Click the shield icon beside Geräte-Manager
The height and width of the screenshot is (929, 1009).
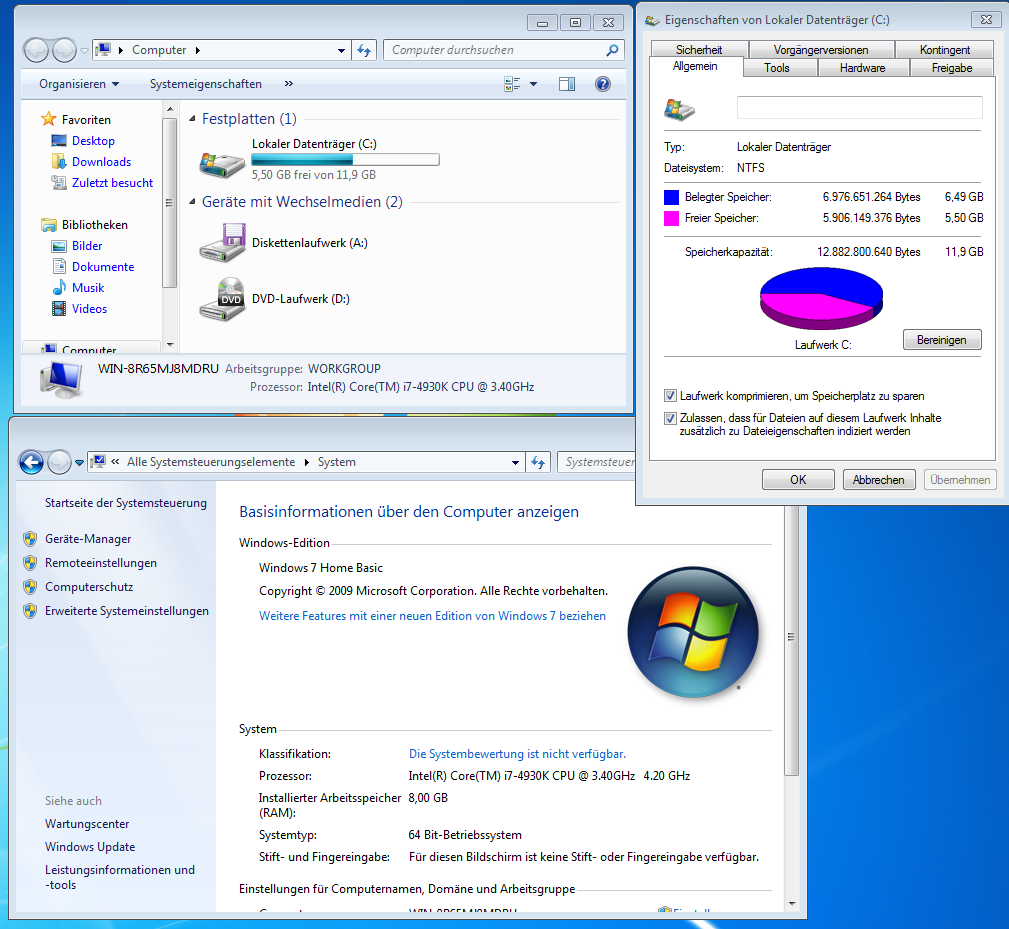click(30, 538)
